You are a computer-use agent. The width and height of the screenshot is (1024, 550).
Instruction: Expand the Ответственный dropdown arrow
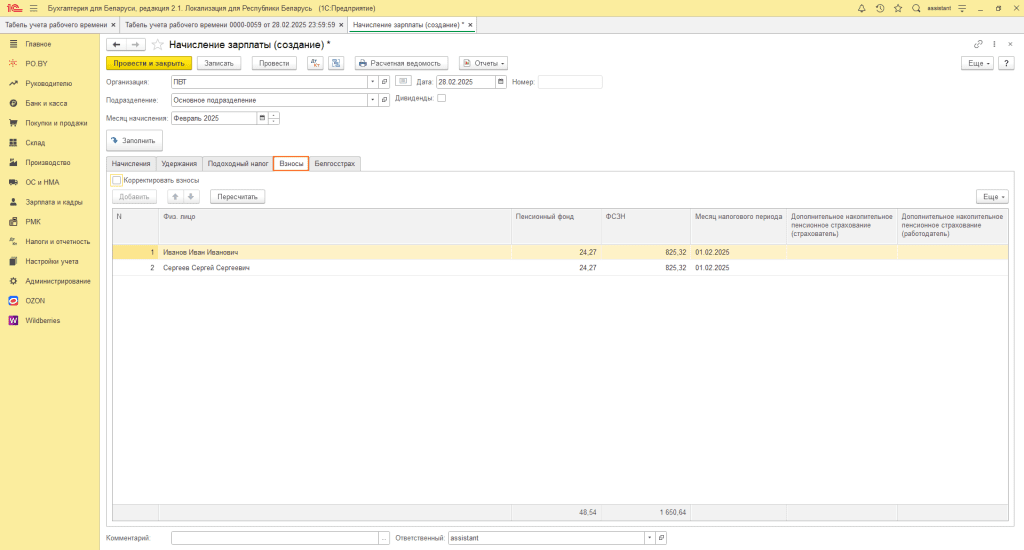649,538
